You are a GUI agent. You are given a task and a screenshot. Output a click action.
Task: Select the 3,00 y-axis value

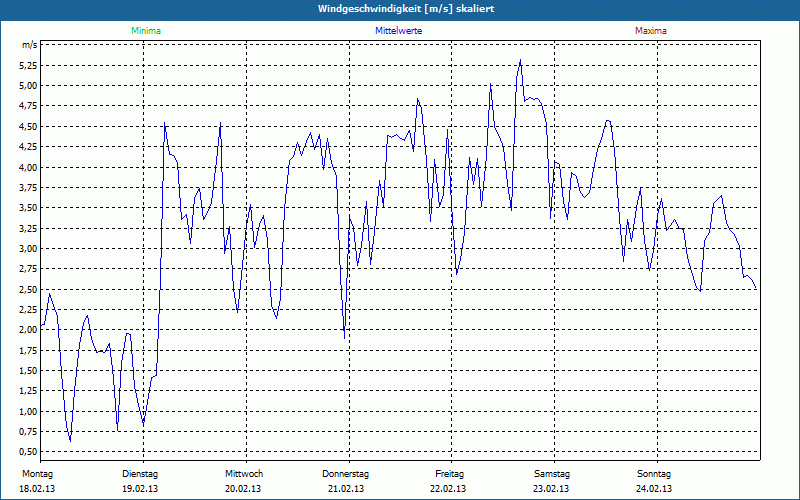(29, 248)
